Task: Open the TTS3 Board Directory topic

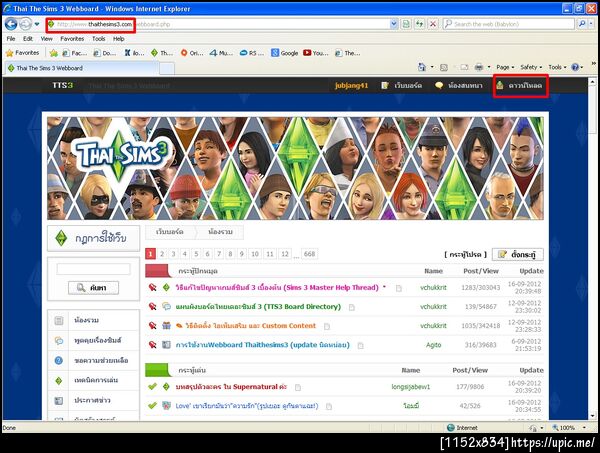Action: (x=258, y=306)
